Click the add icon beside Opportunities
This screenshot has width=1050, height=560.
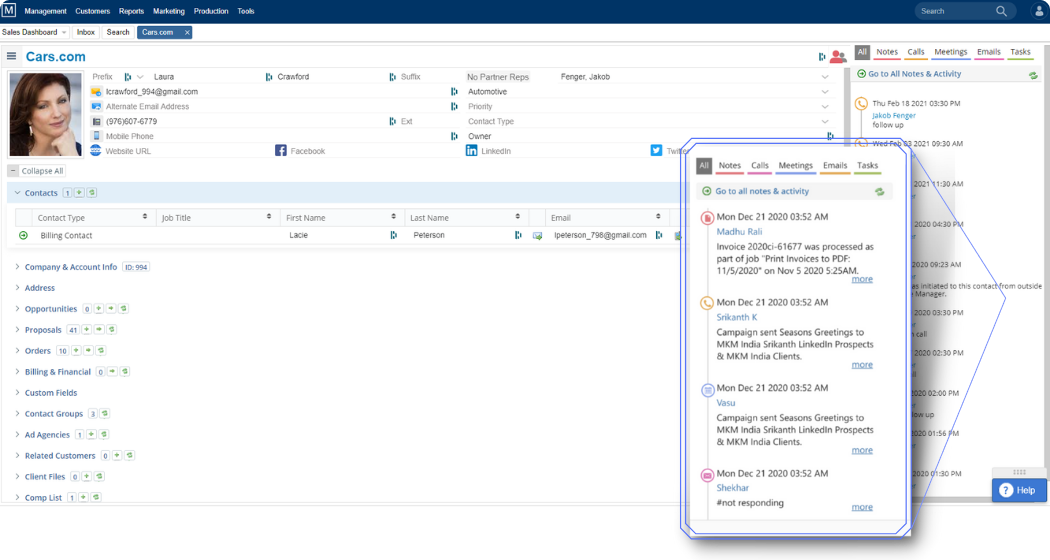click(x=98, y=309)
